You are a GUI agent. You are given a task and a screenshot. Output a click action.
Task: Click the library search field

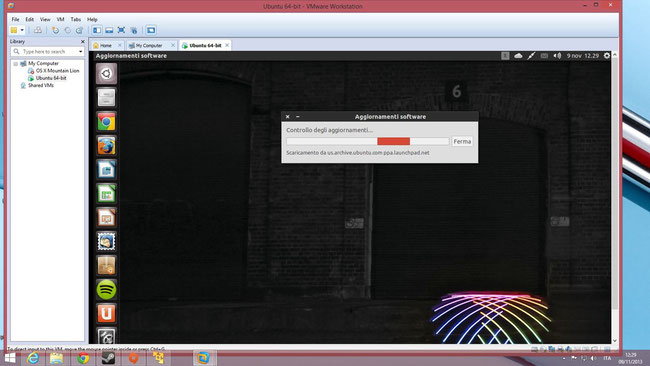[x=47, y=51]
